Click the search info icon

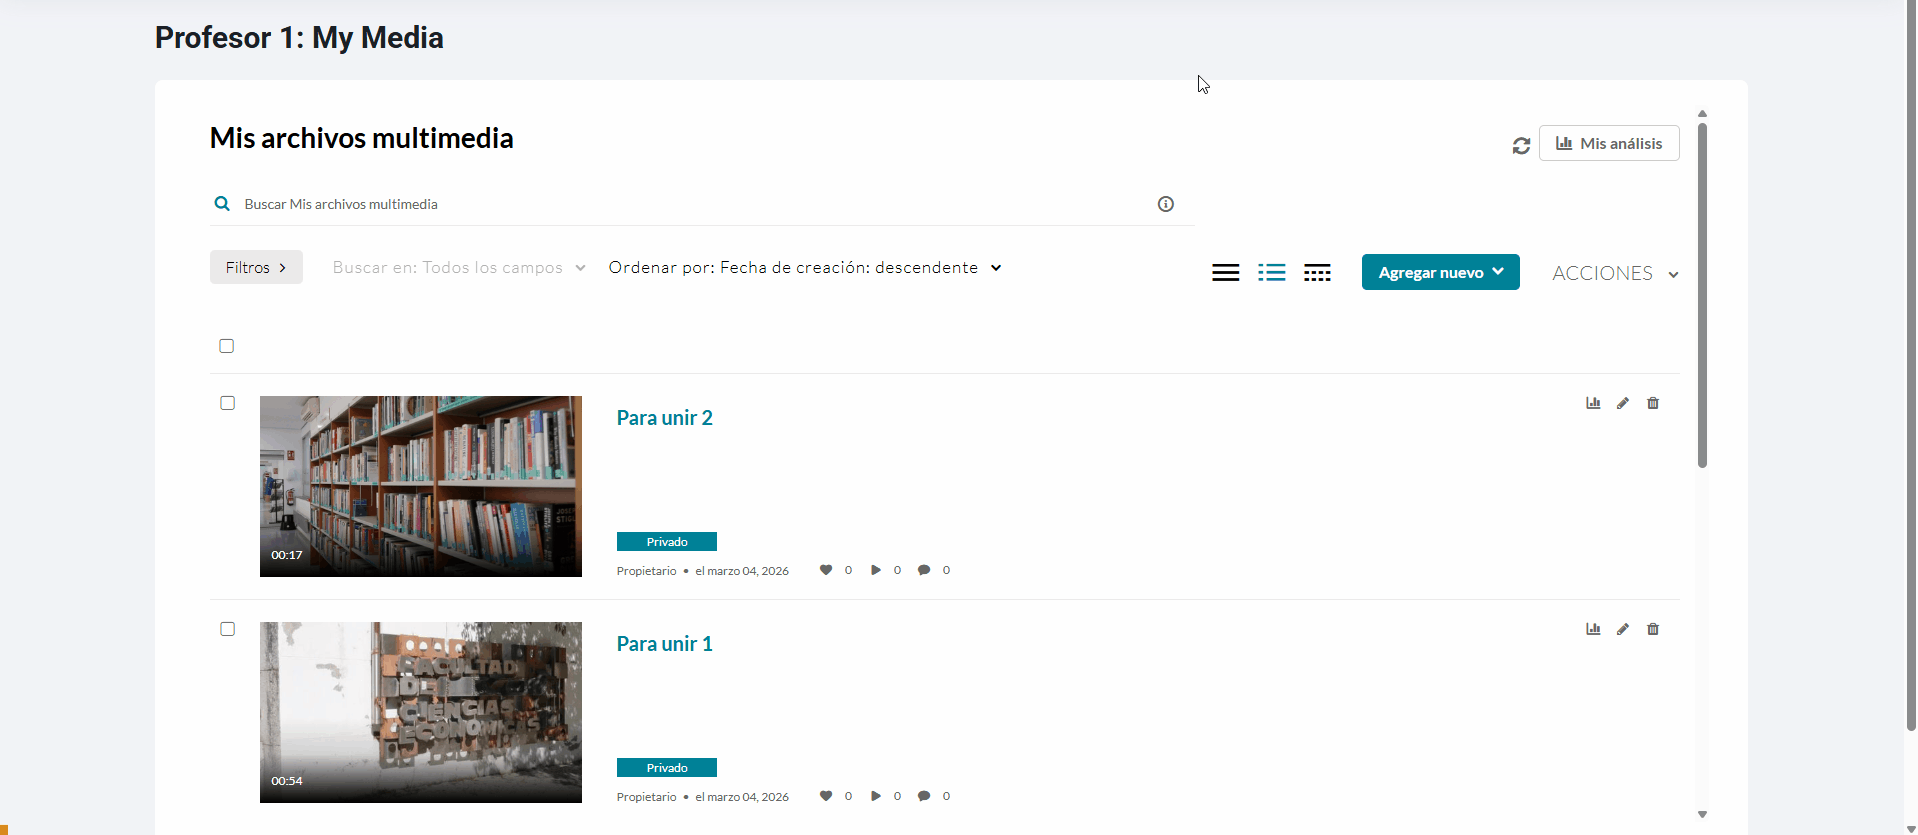(x=1165, y=204)
